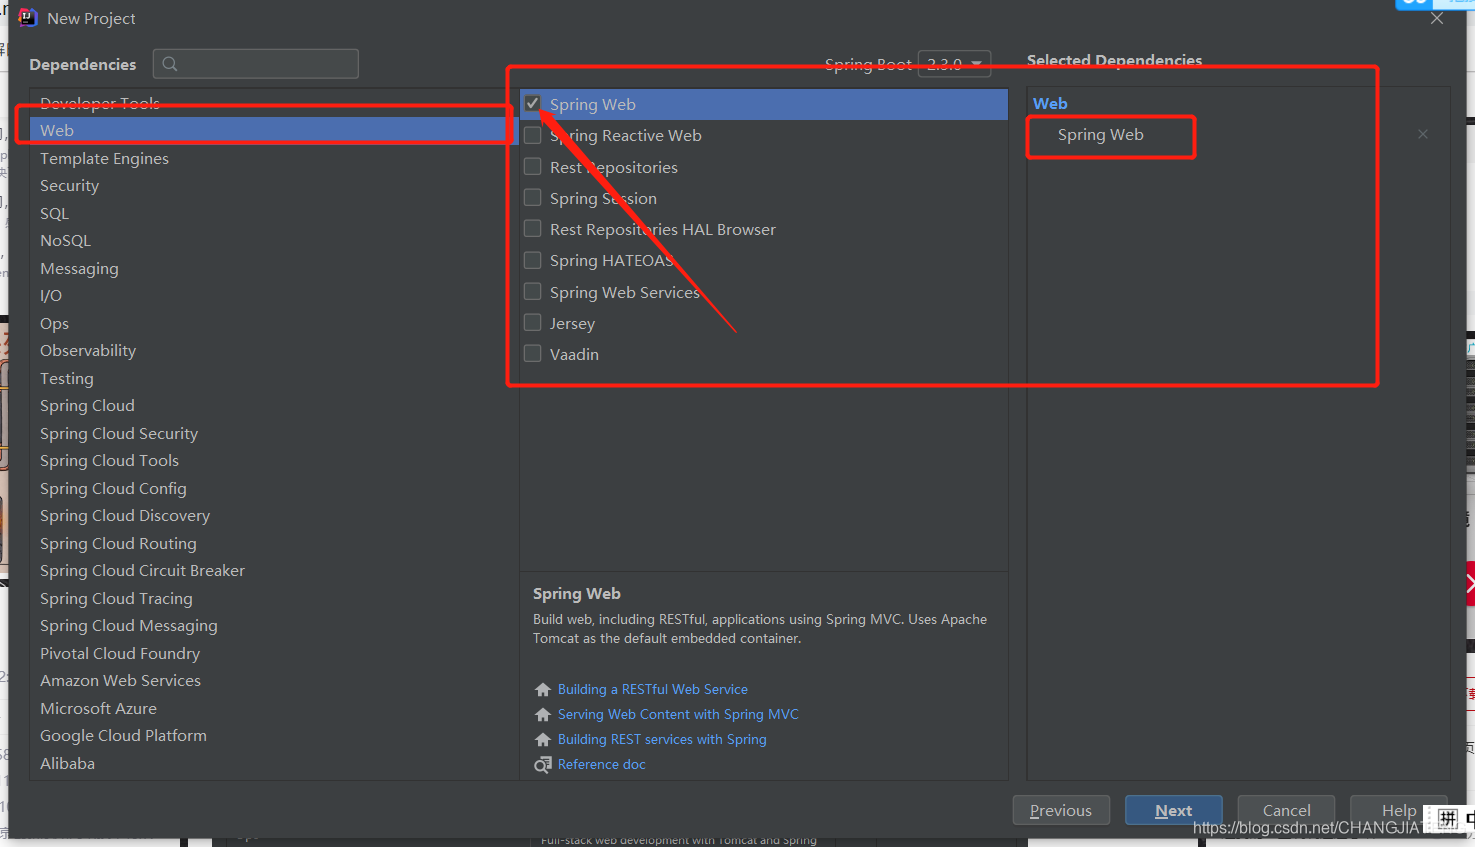Click the home icon beside Serving Web Content
Viewport: 1475px width, 847px height.
click(x=543, y=715)
